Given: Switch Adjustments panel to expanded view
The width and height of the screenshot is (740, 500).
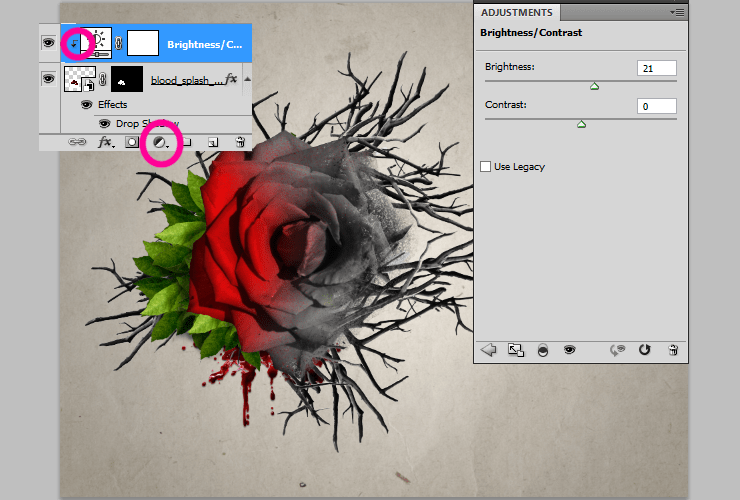Looking at the screenshot, I should pyautogui.click(x=515, y=350).
